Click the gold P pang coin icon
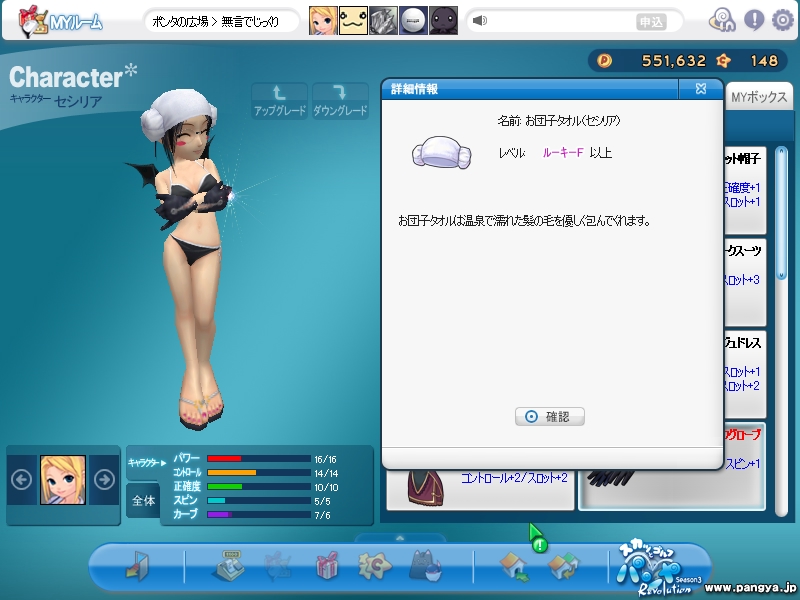The height and width of the screenshot is (600, 800). pos(604,61)
